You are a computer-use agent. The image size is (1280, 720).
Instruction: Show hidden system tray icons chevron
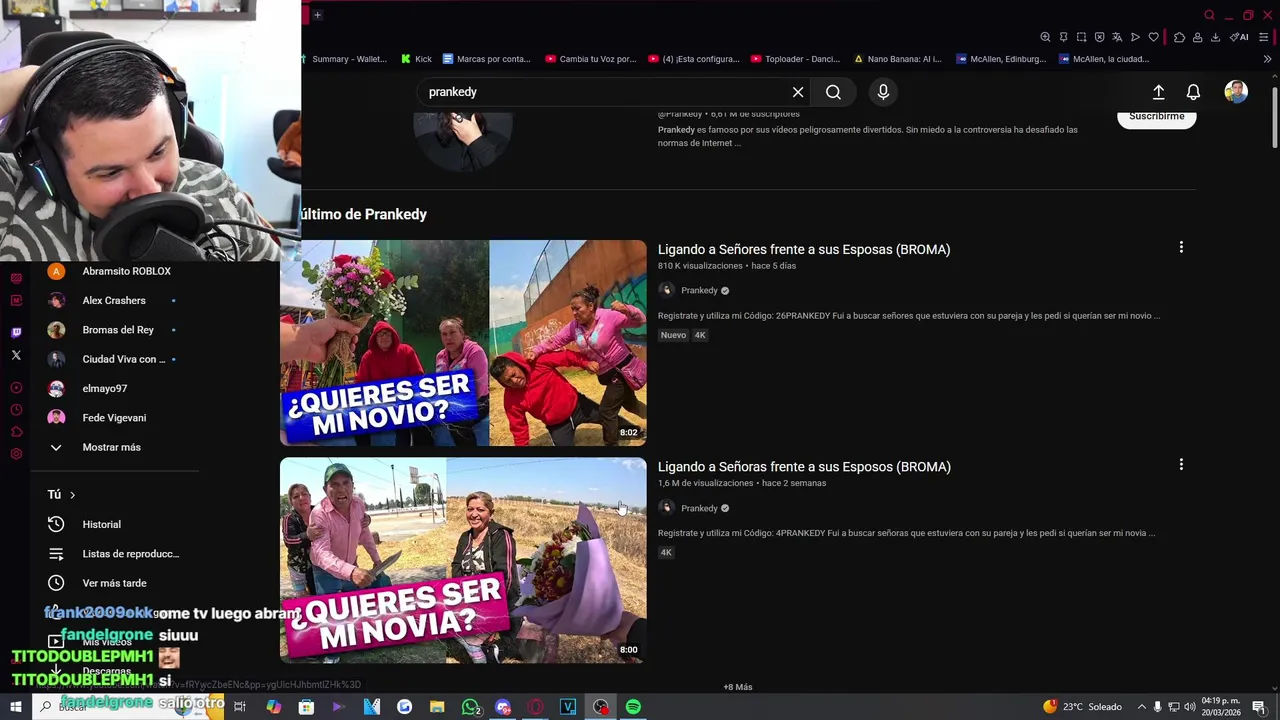[1141, 707]
